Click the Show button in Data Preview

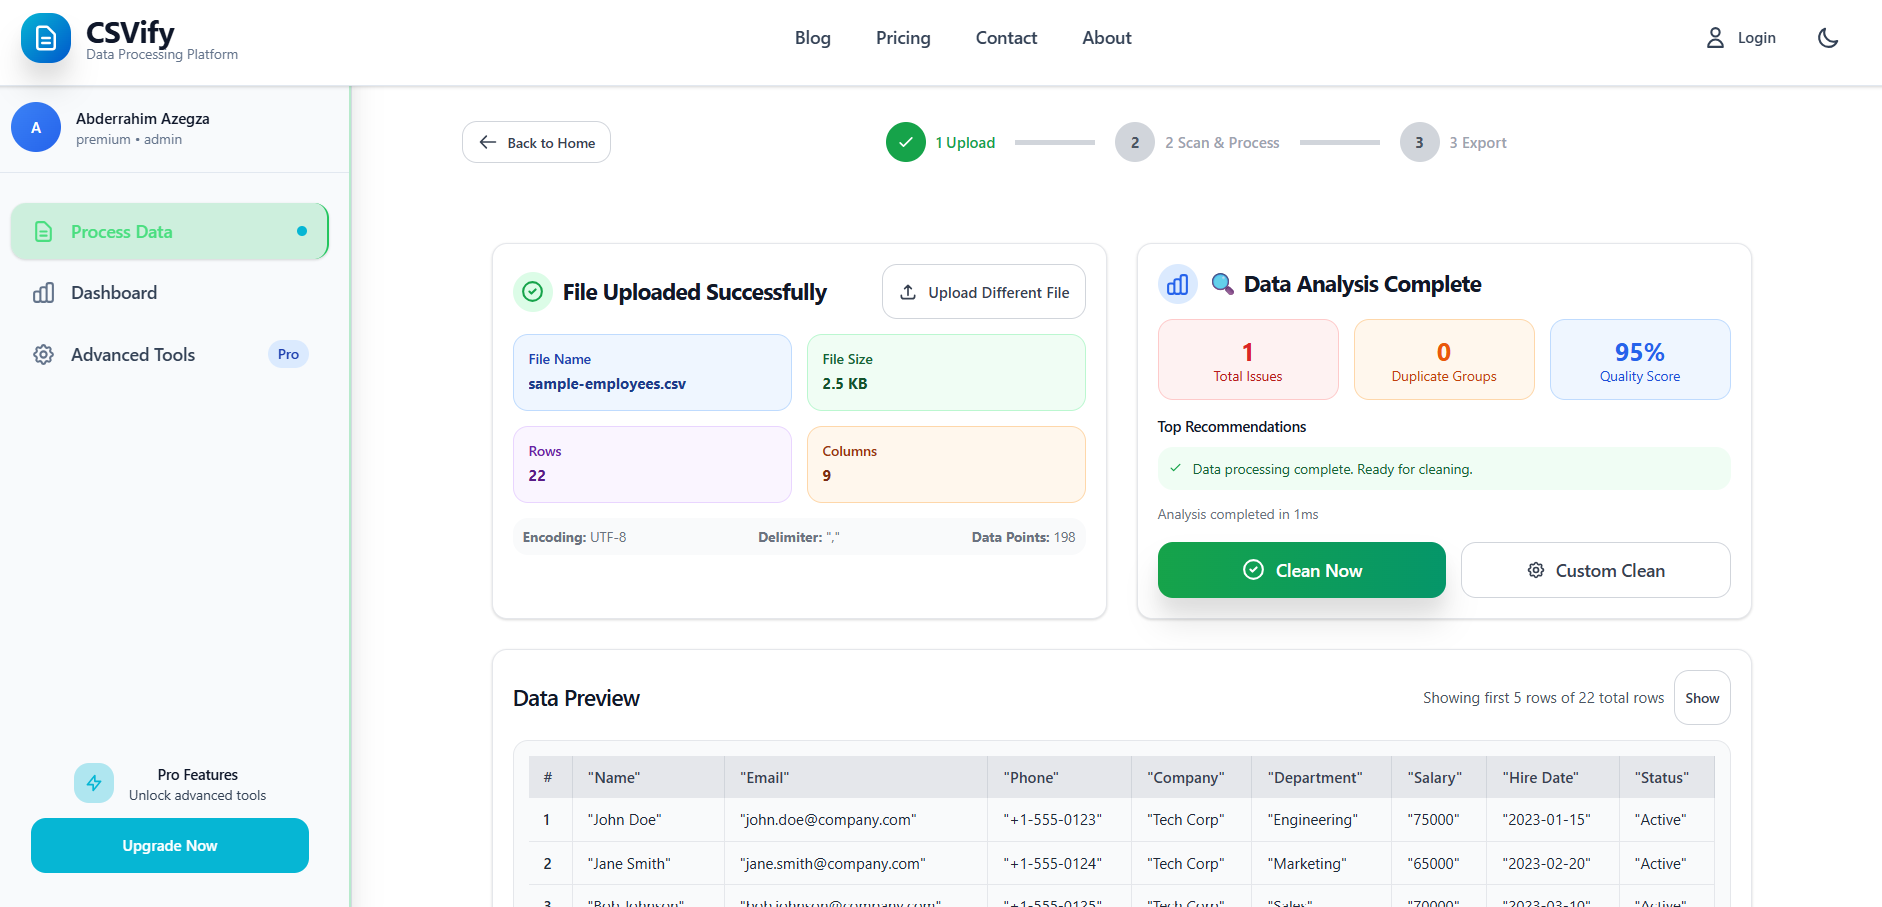[x=1702, y=698]
